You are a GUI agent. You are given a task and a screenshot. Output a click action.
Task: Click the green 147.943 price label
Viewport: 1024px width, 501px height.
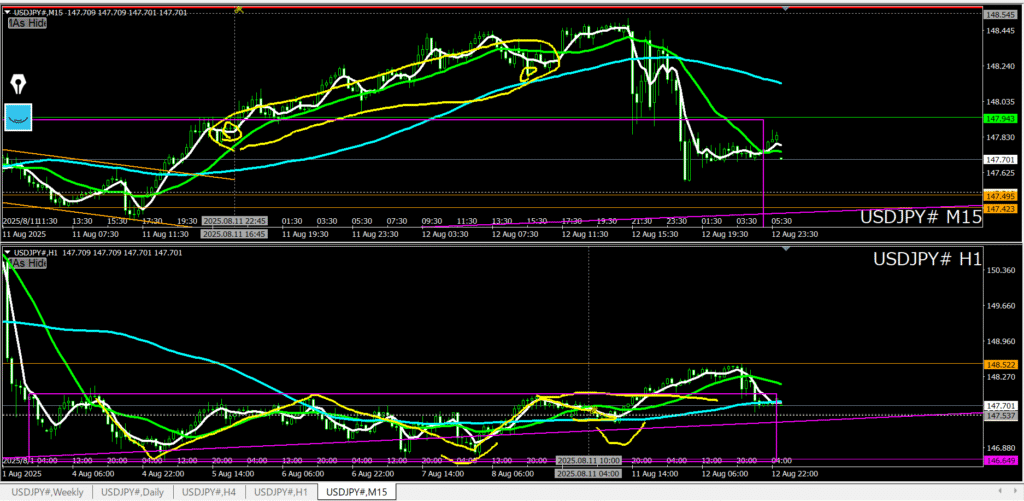[x=1000, y=119]
